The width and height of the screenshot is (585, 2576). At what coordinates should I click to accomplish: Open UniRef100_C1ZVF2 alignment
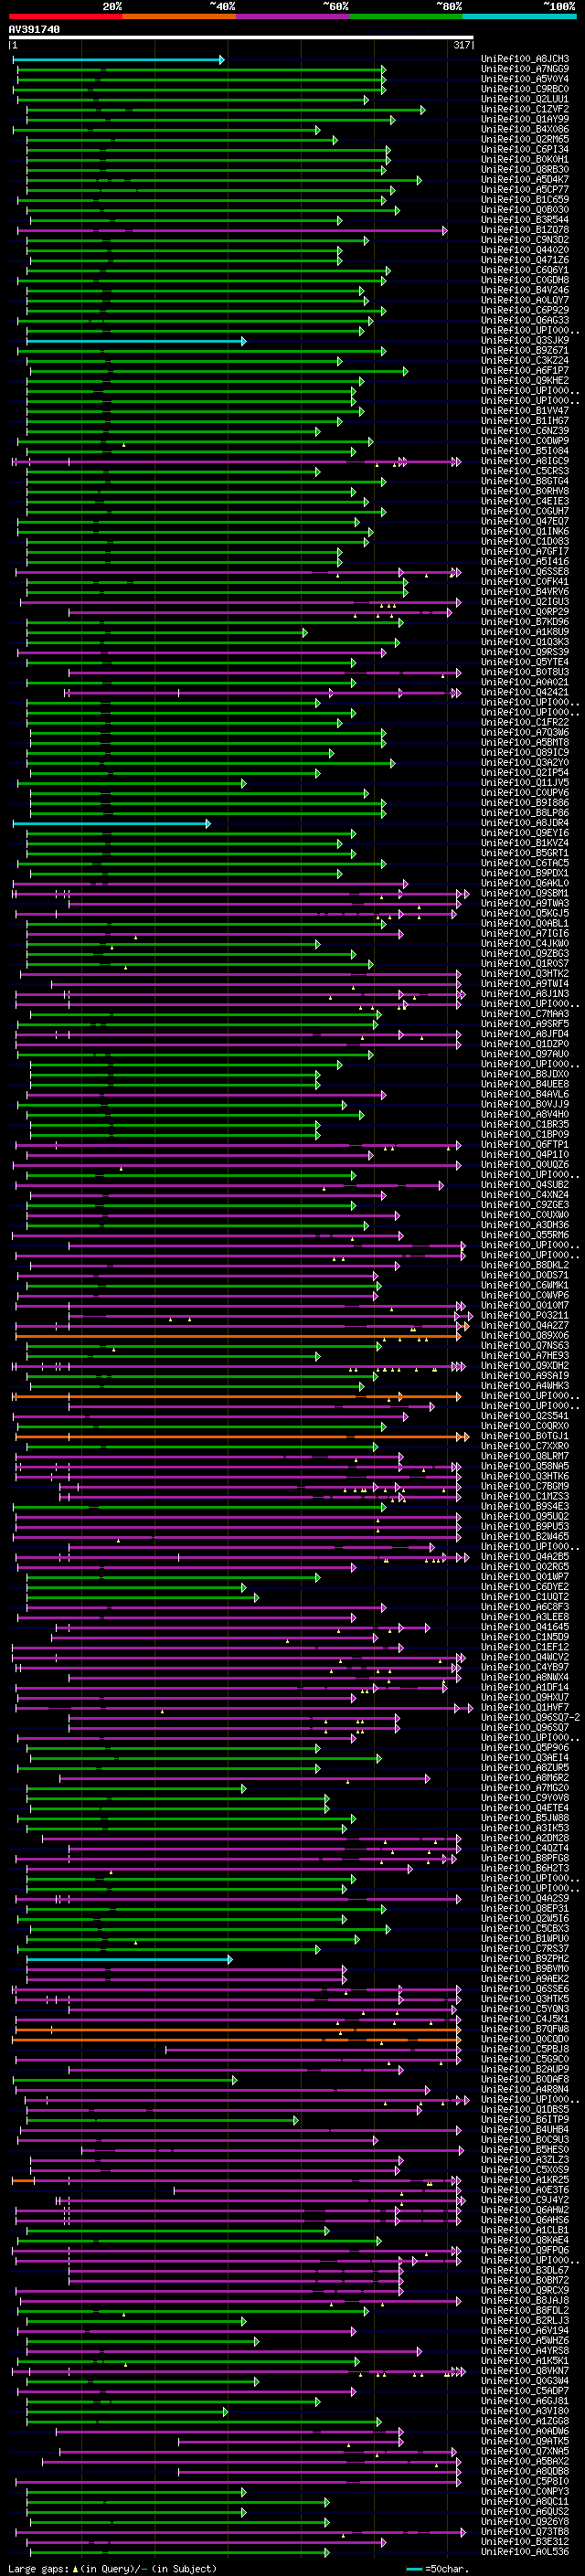click(x=525, y=109)
